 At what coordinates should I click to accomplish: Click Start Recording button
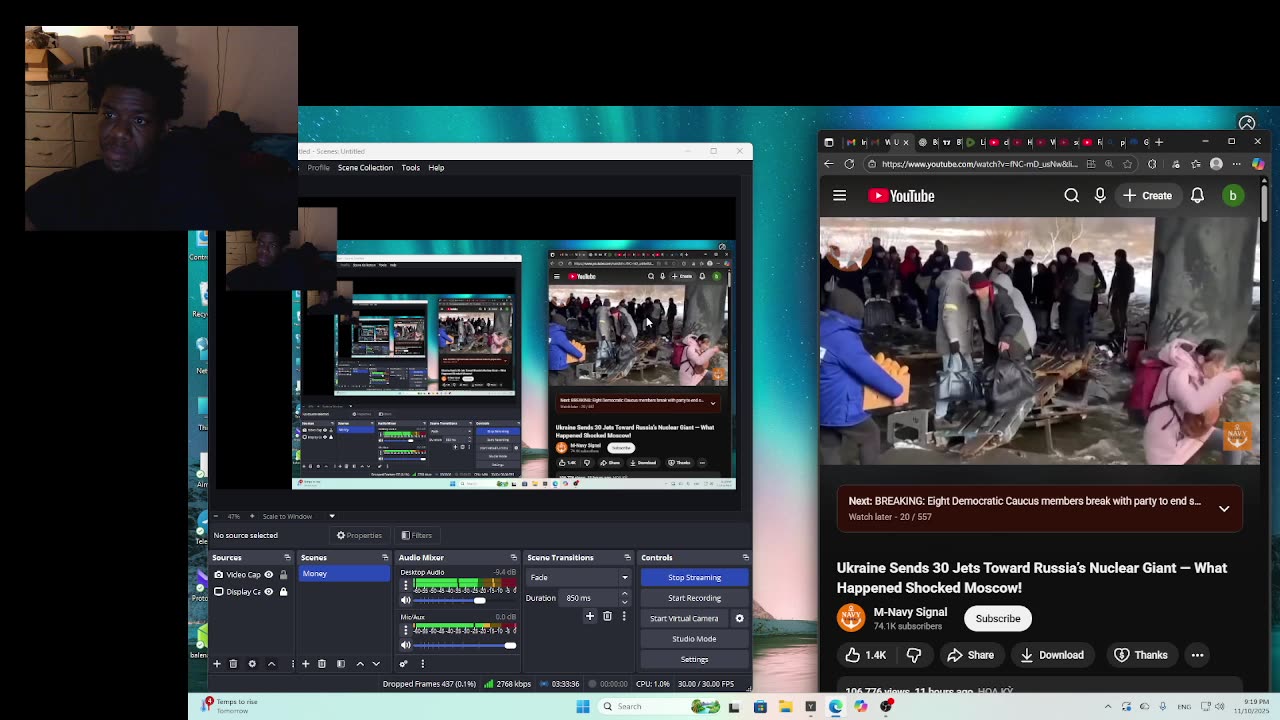tap(694, 598)
